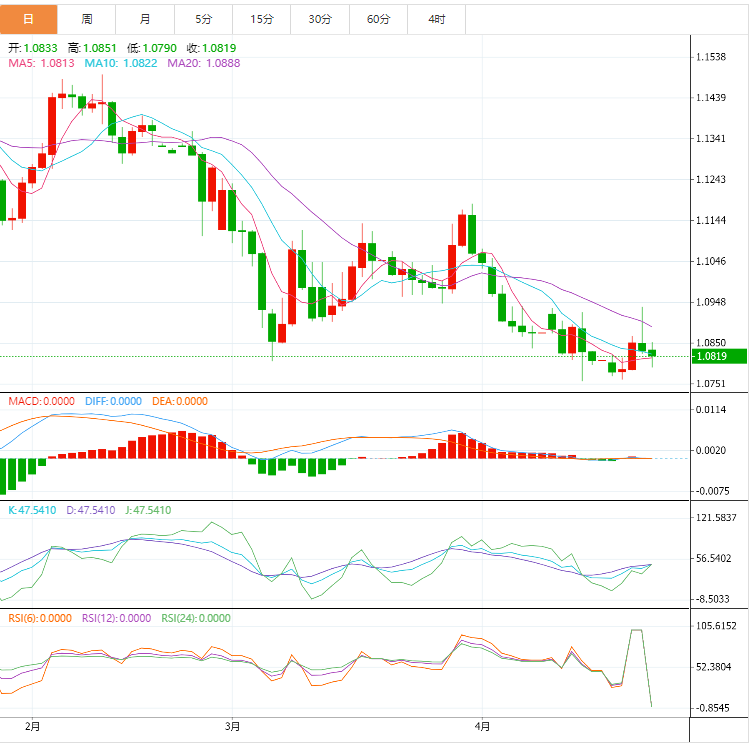The image size is (753, 750).
Task: Click the D:47.5410 indicator label
Action: coord(91,510)
